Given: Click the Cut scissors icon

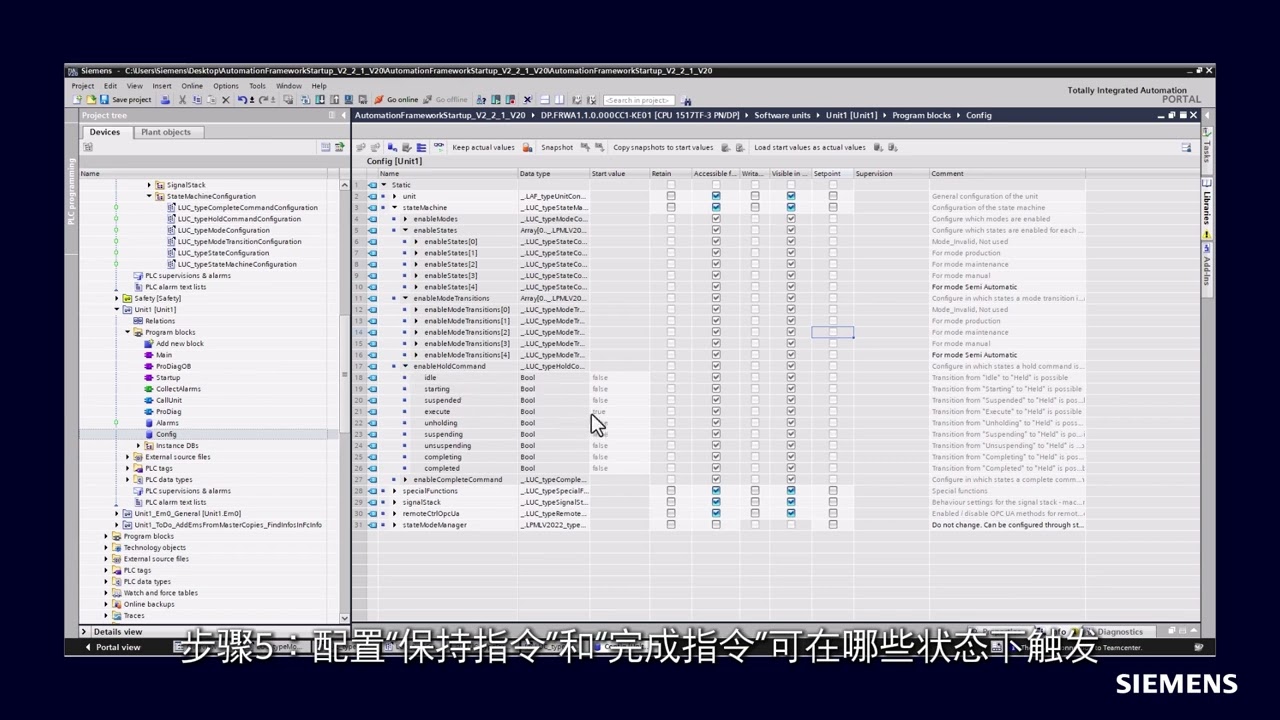Looking at the screenshot, I should coord(182,100).
